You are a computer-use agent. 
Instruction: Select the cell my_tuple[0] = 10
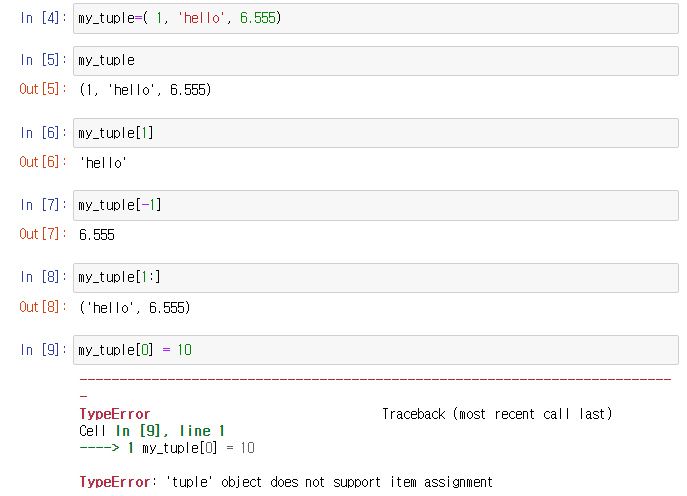point(376,350)
